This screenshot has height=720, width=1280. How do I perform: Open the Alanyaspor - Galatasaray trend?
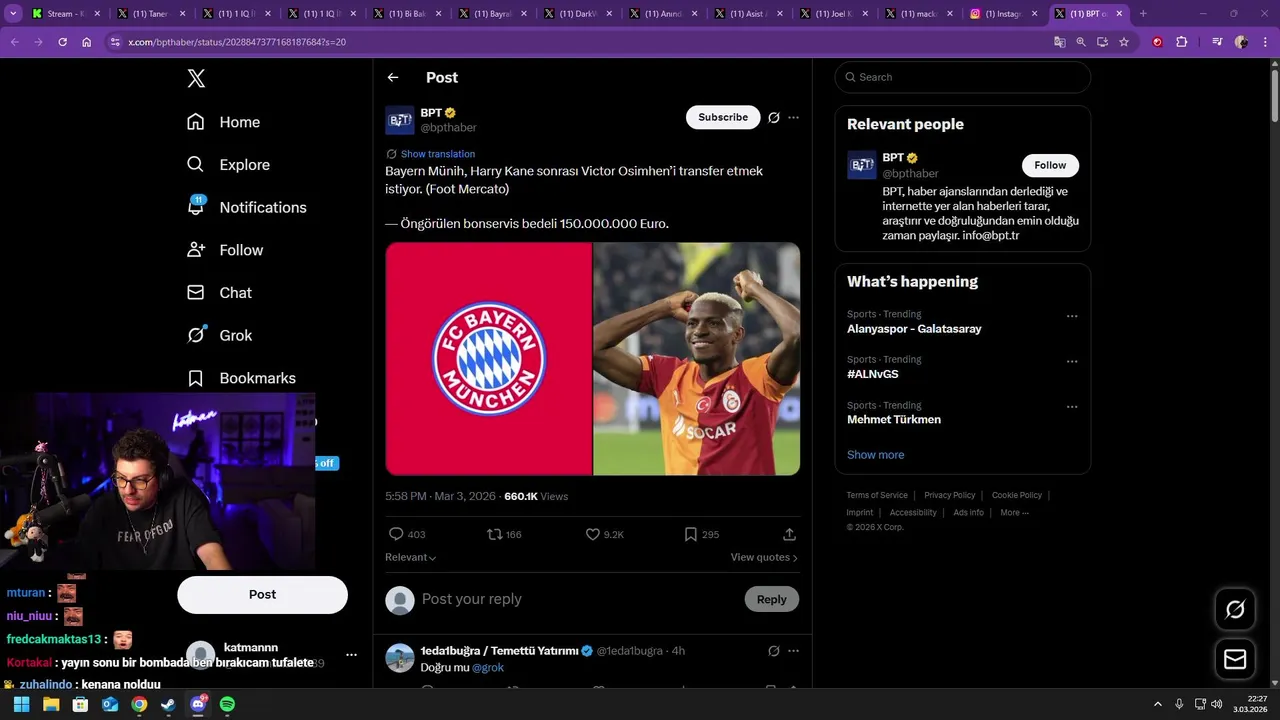click(x=914, y=329)
